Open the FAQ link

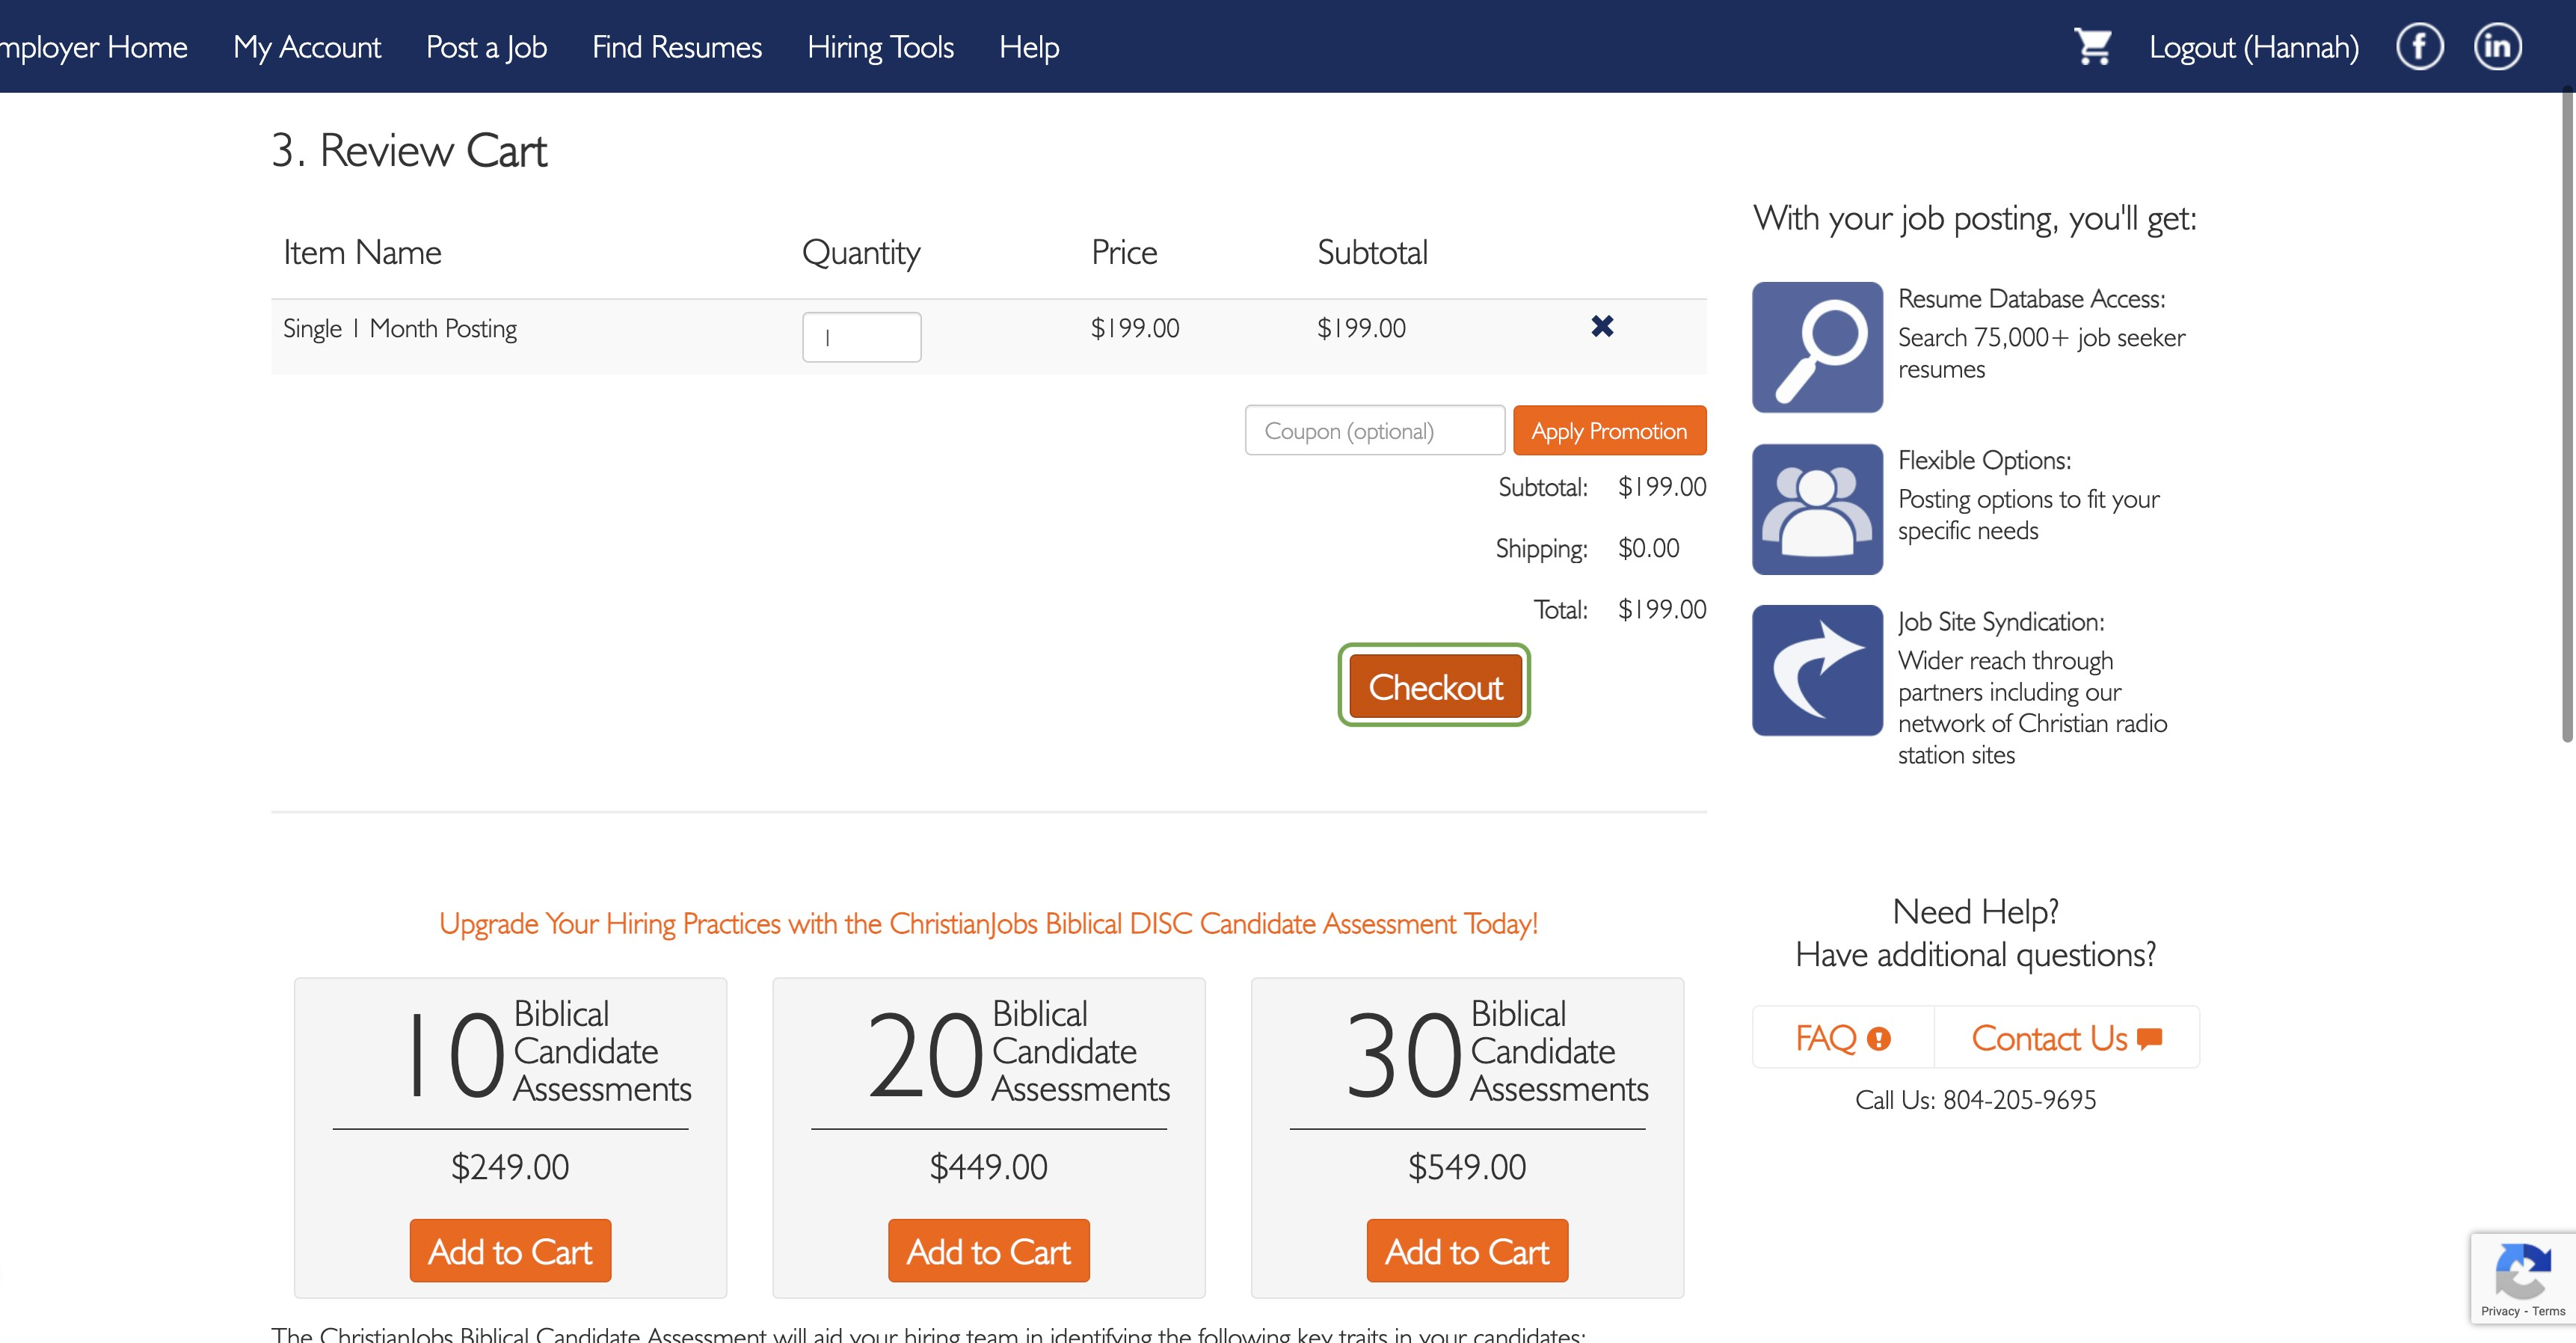pos(1843,1038)
